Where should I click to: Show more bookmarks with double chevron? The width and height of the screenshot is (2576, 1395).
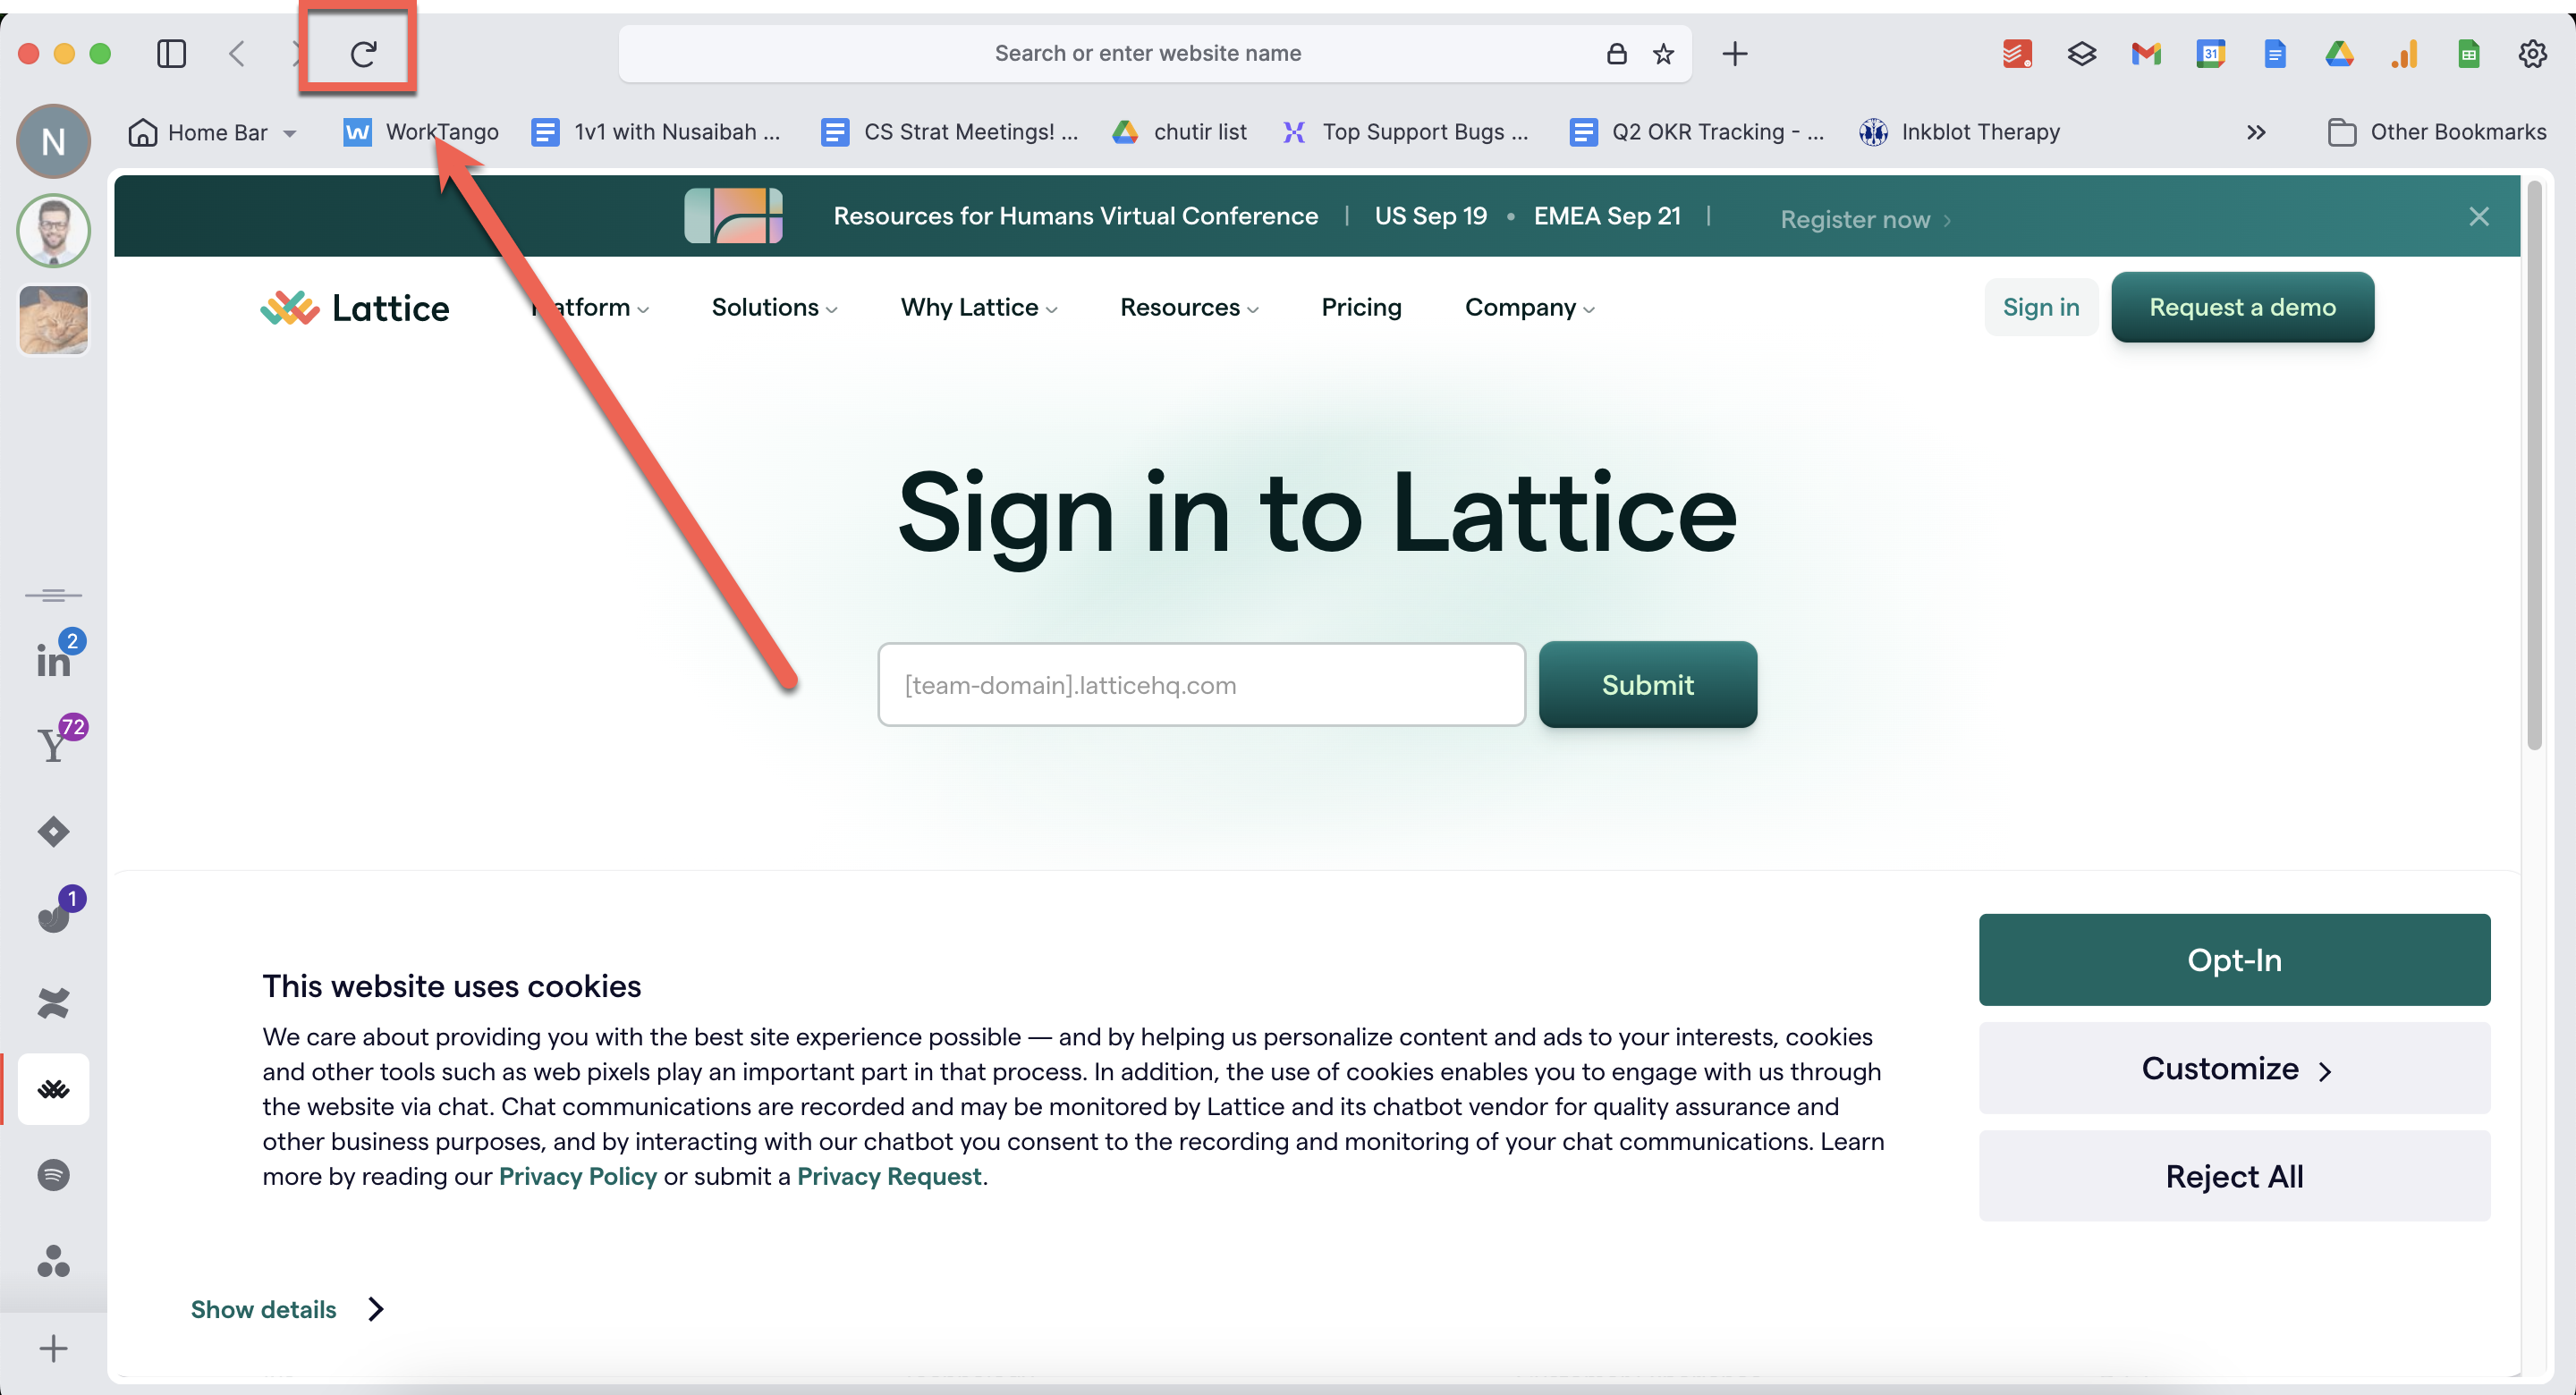tap(2256, 132)
